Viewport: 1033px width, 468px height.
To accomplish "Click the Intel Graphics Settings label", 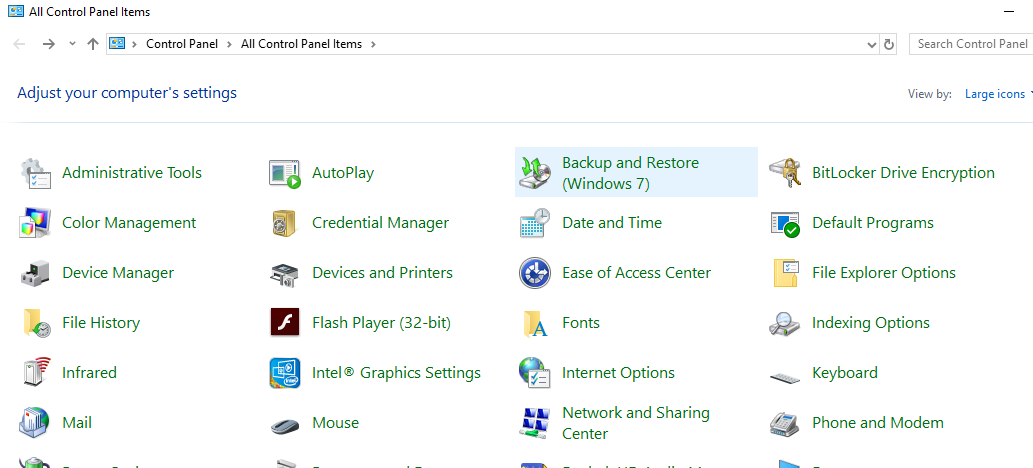I will tap(397, 372).
